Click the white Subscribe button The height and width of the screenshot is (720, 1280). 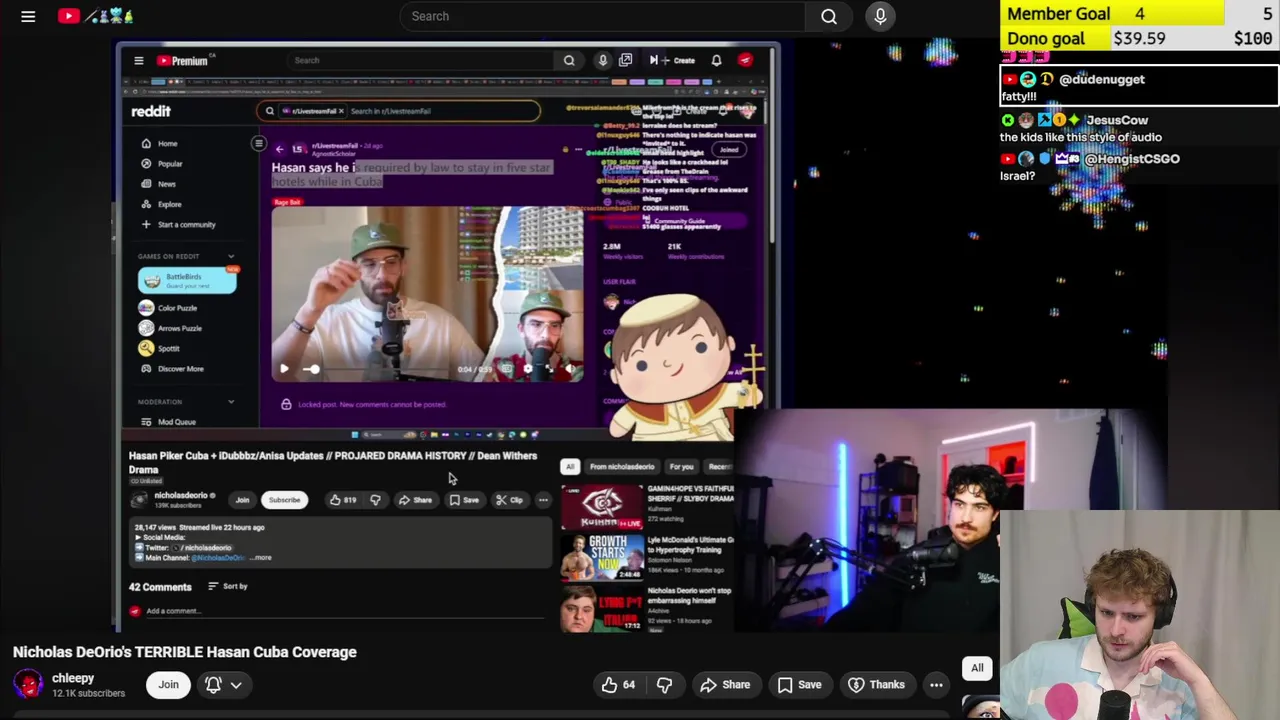tap(284, 500)
